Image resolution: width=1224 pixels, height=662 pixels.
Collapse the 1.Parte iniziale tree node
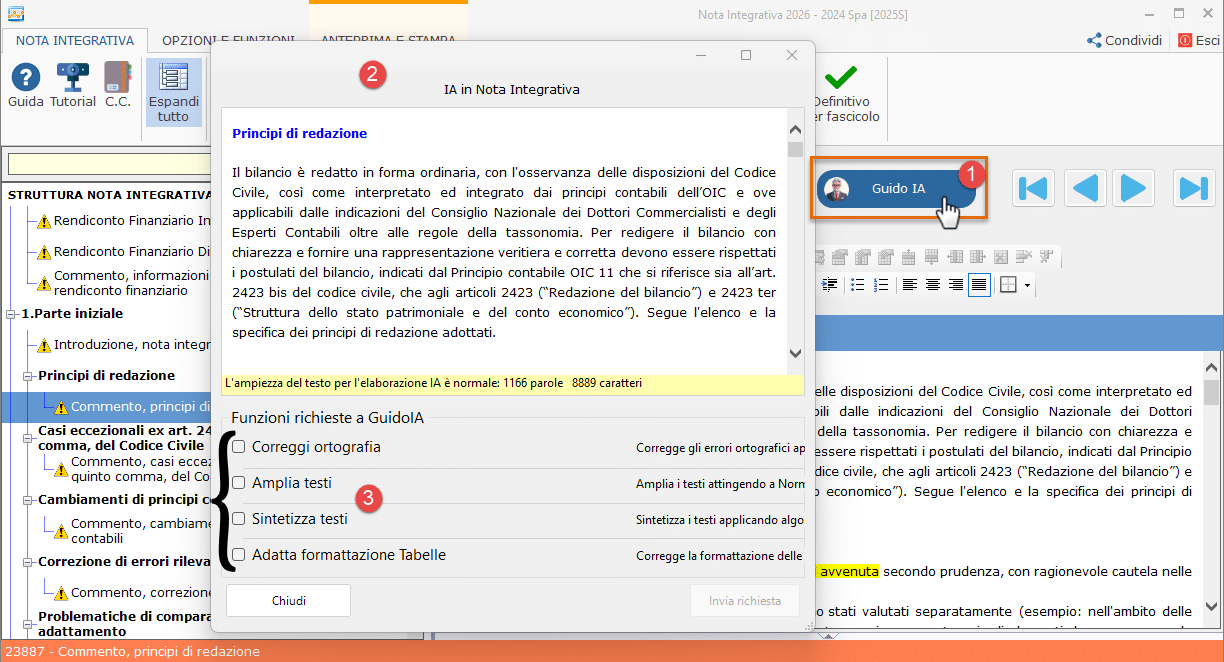click(x=11, y=314)
